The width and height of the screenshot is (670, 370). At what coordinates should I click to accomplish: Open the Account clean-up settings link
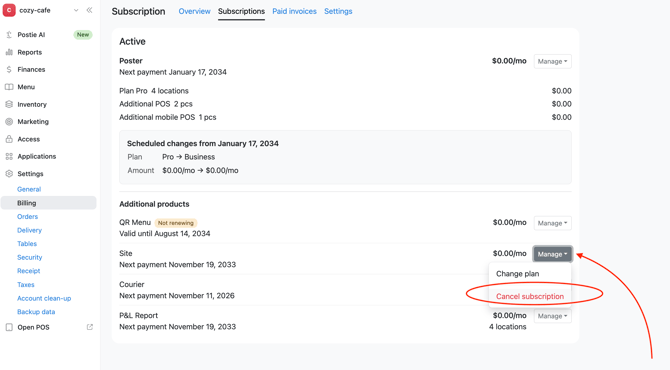click(44, 298)
